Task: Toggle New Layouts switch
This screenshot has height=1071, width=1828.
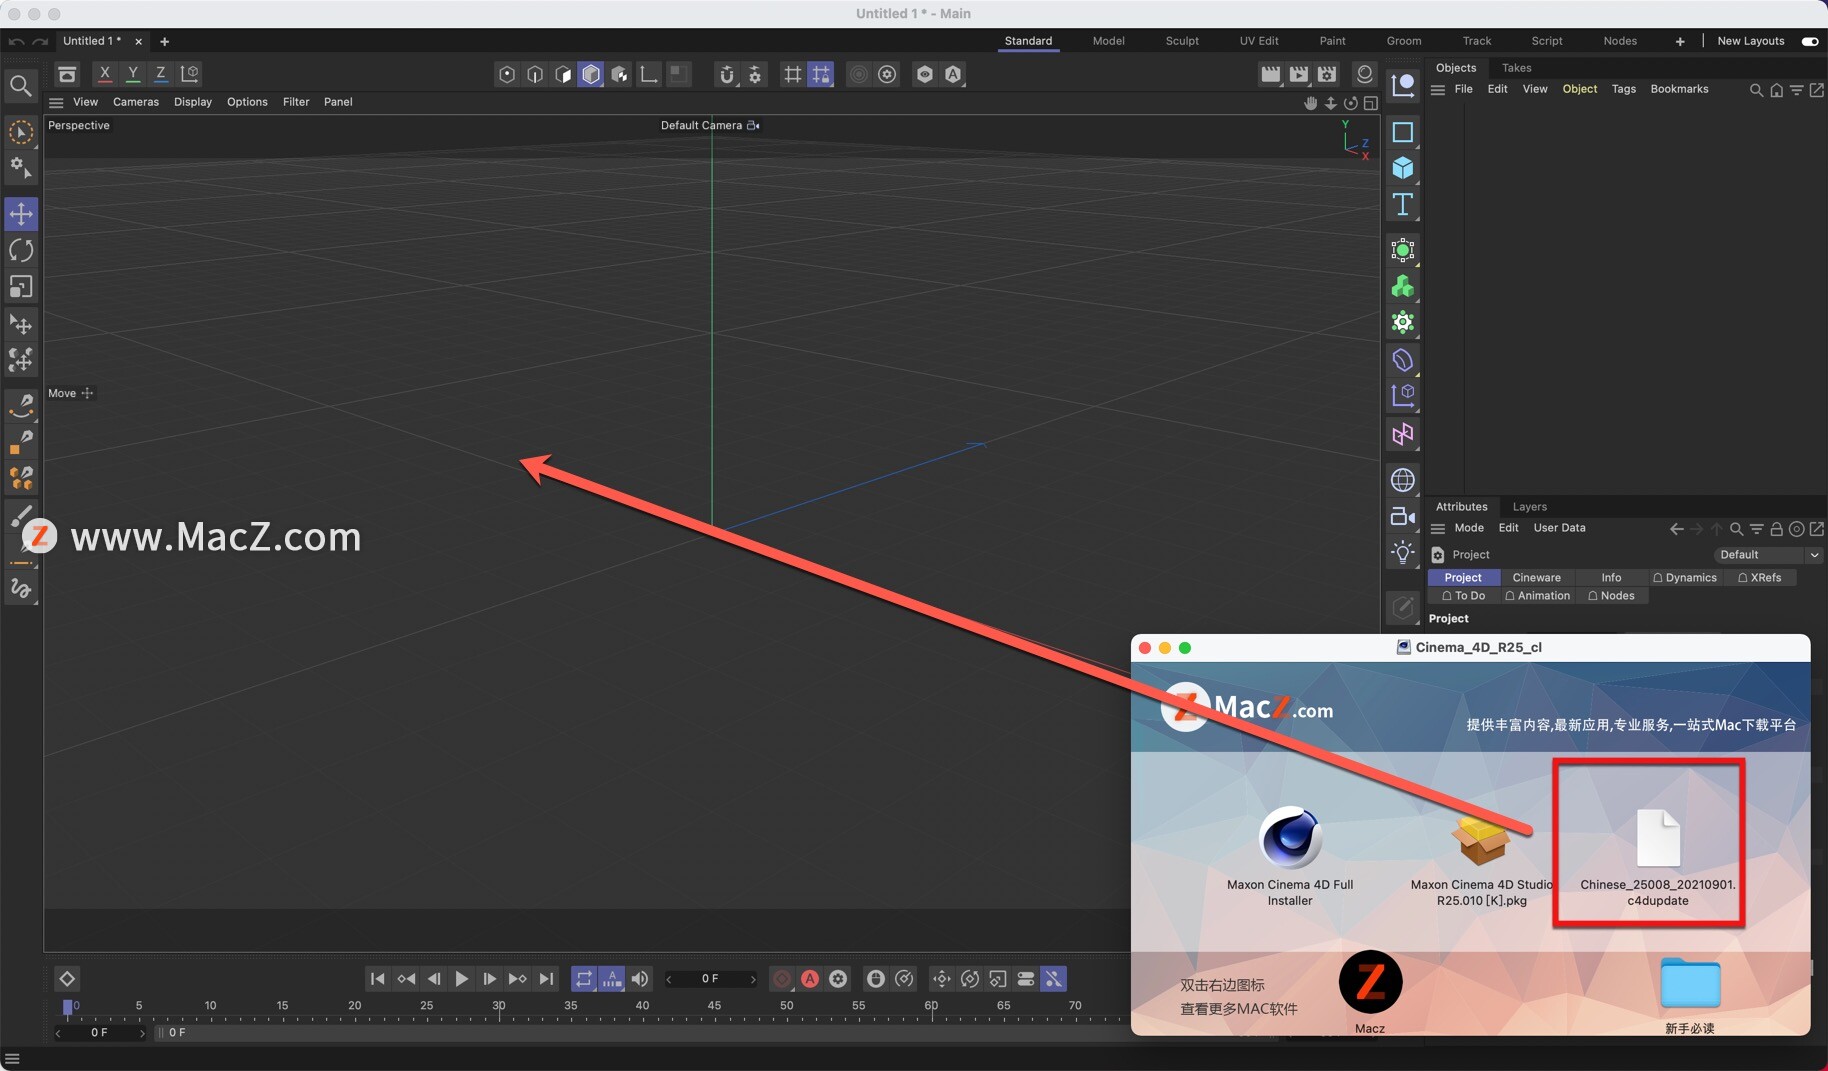Action: click(1810, 41)
